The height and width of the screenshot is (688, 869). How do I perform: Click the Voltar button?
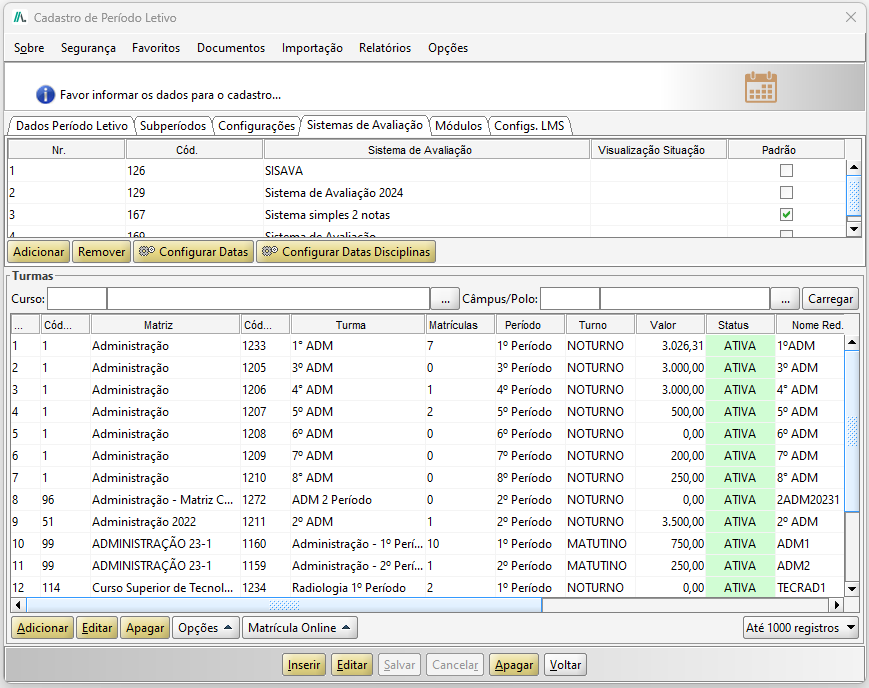(565, 665)
